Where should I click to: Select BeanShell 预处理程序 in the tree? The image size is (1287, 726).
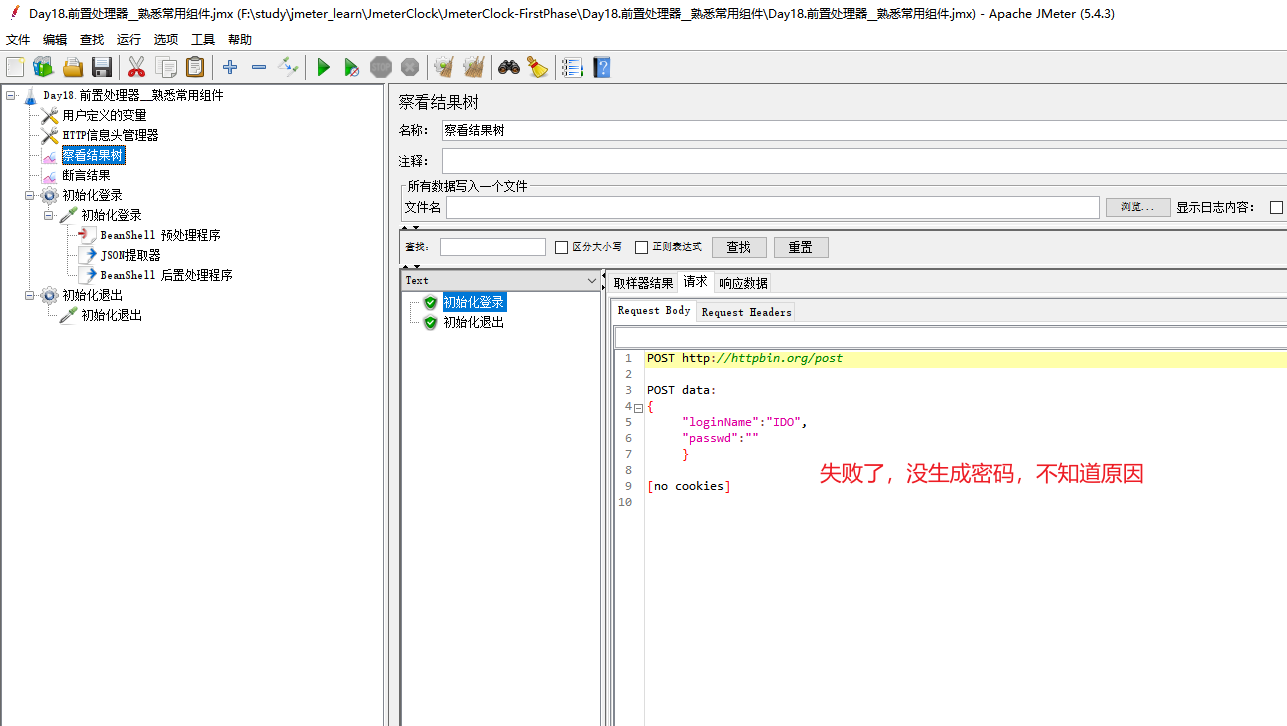coord(160,235)
